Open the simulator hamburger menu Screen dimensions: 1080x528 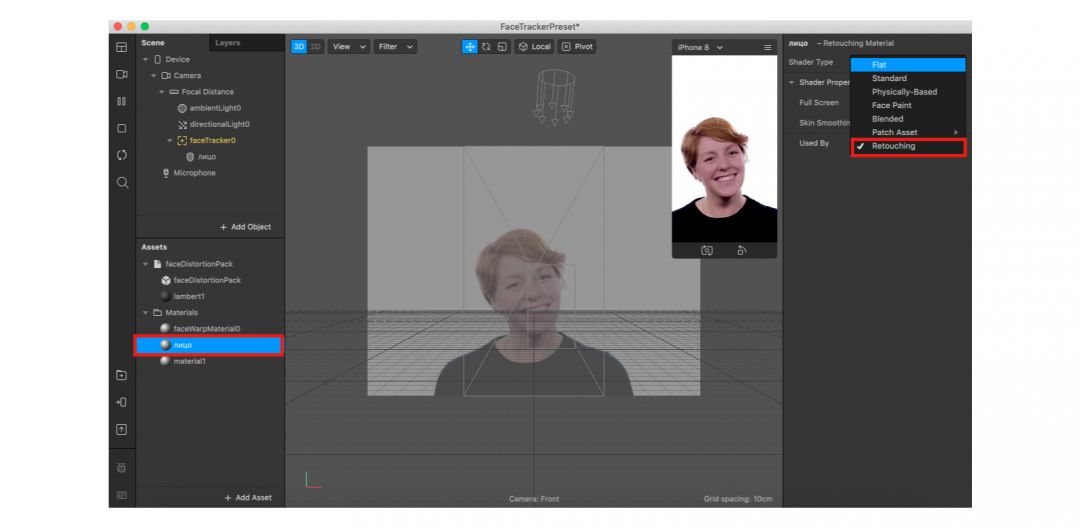(767, 48)
